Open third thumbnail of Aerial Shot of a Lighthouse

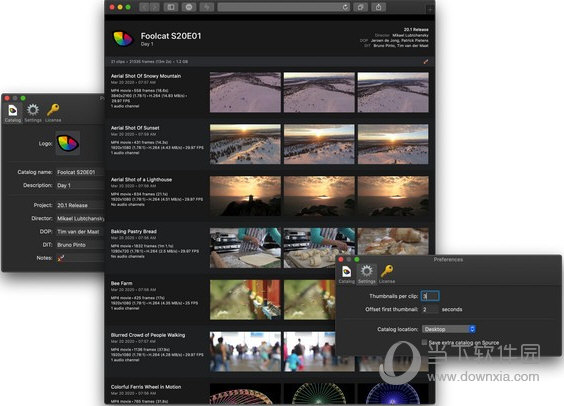point(393,196)
